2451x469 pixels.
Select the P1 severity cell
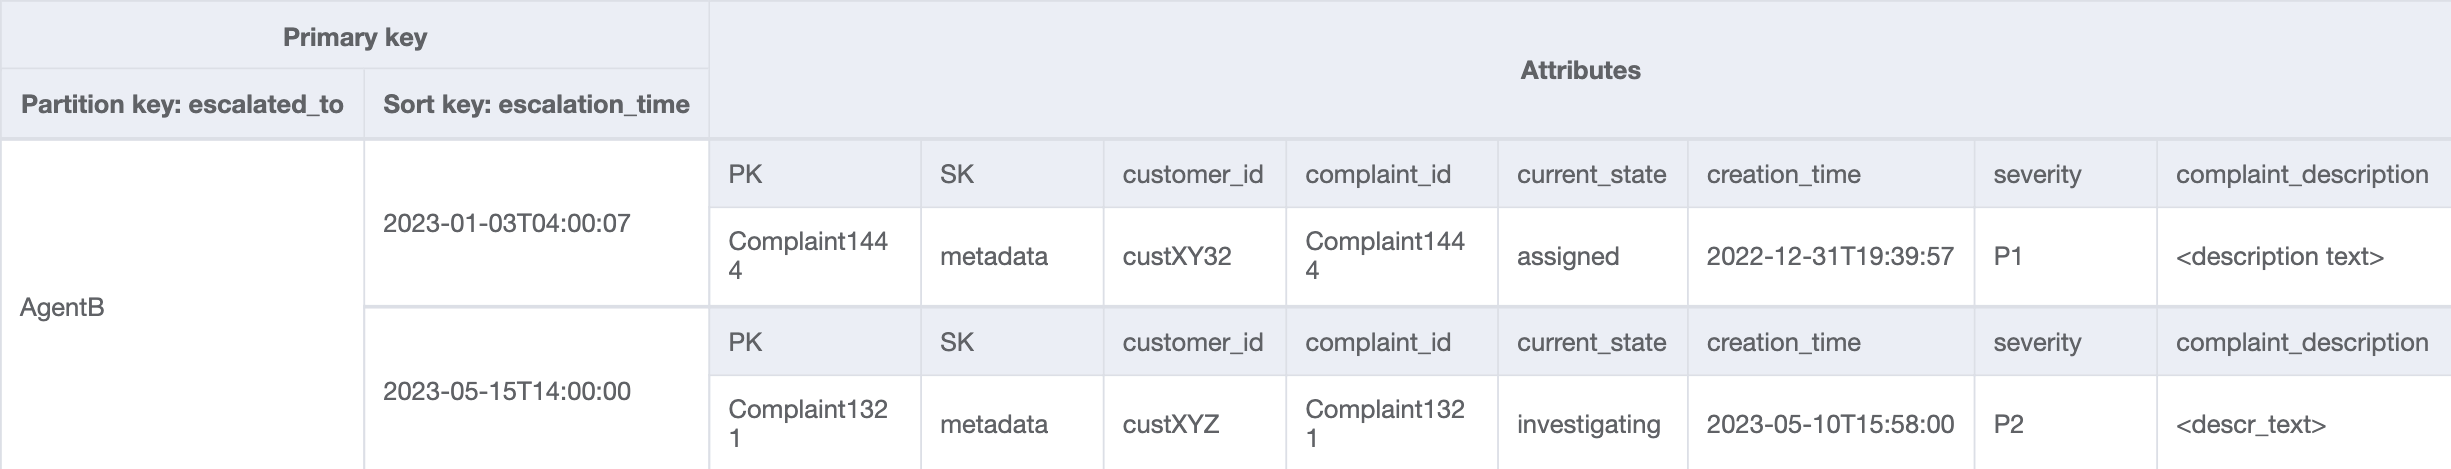[2008, 256]
